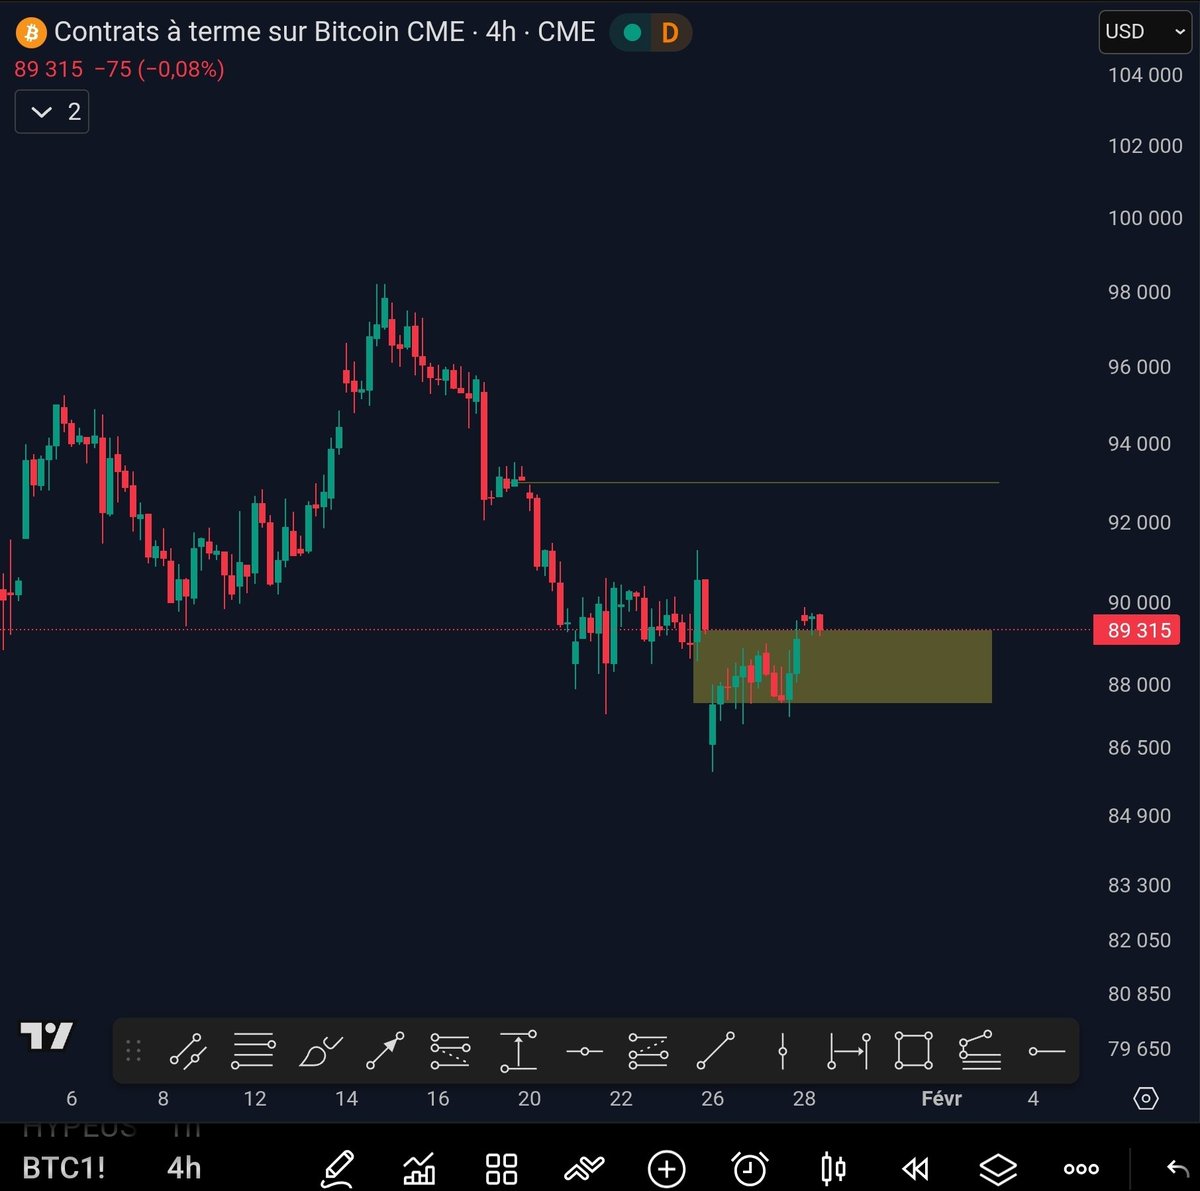This screenshot has width=1200, height=1191.
Task: Select the Brush drawing tool
Action: tap(319, 1051)
